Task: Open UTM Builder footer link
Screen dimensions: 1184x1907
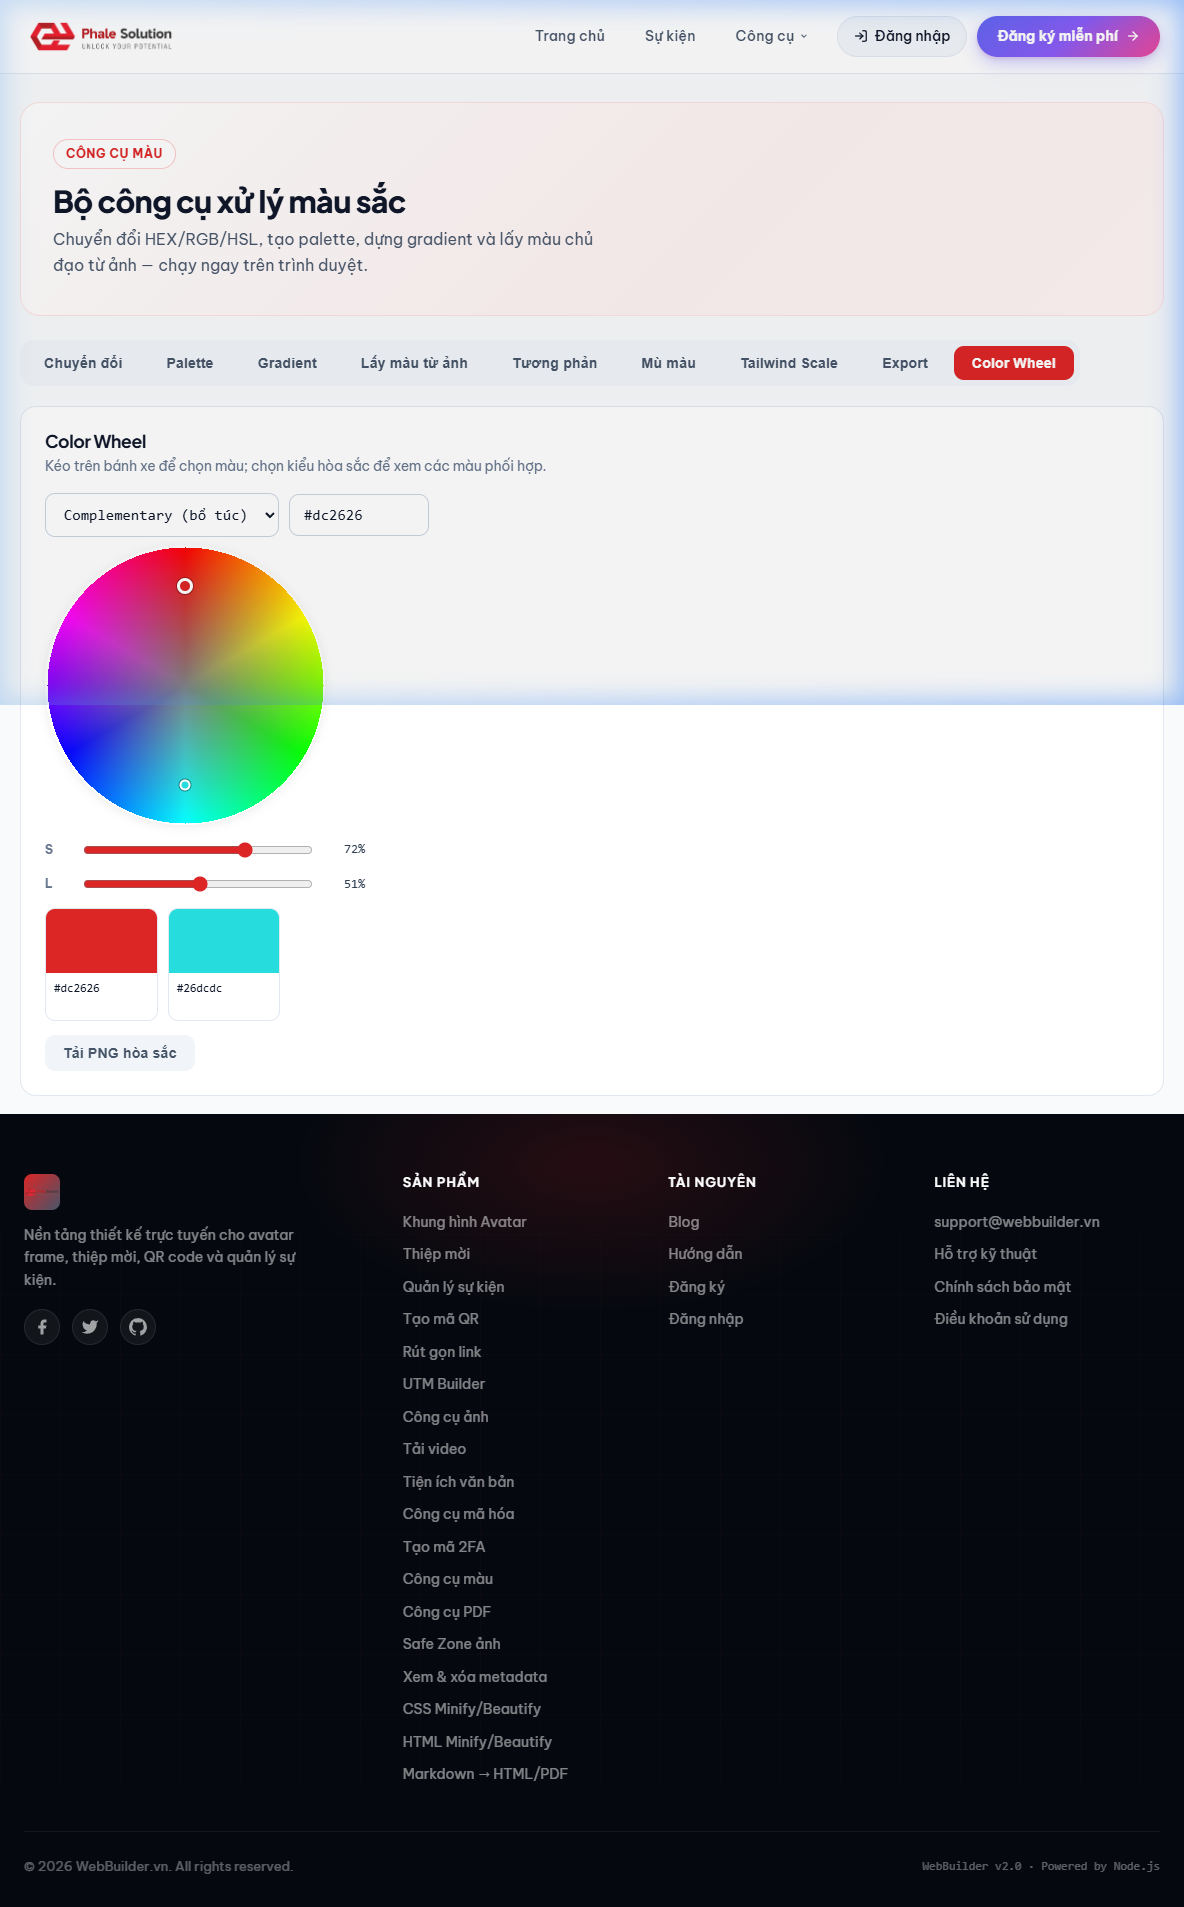Action: pos(444,1384)
